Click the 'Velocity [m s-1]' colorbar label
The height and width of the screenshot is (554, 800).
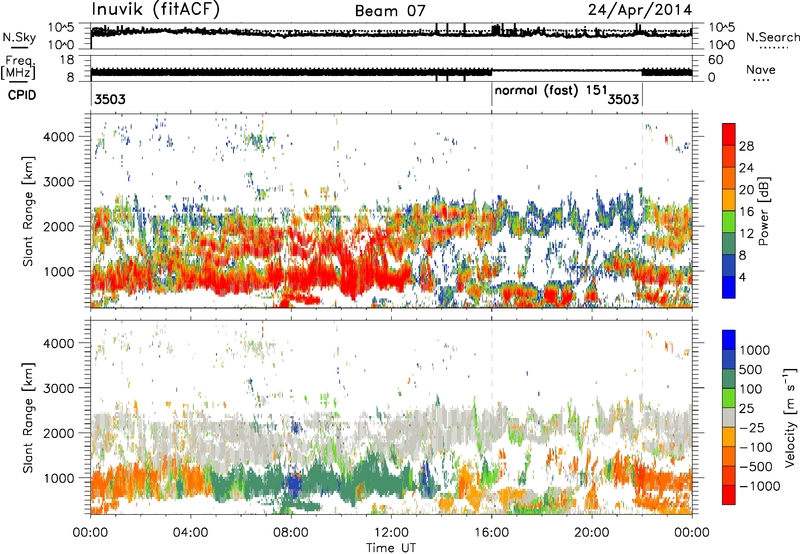click(790, 417)
